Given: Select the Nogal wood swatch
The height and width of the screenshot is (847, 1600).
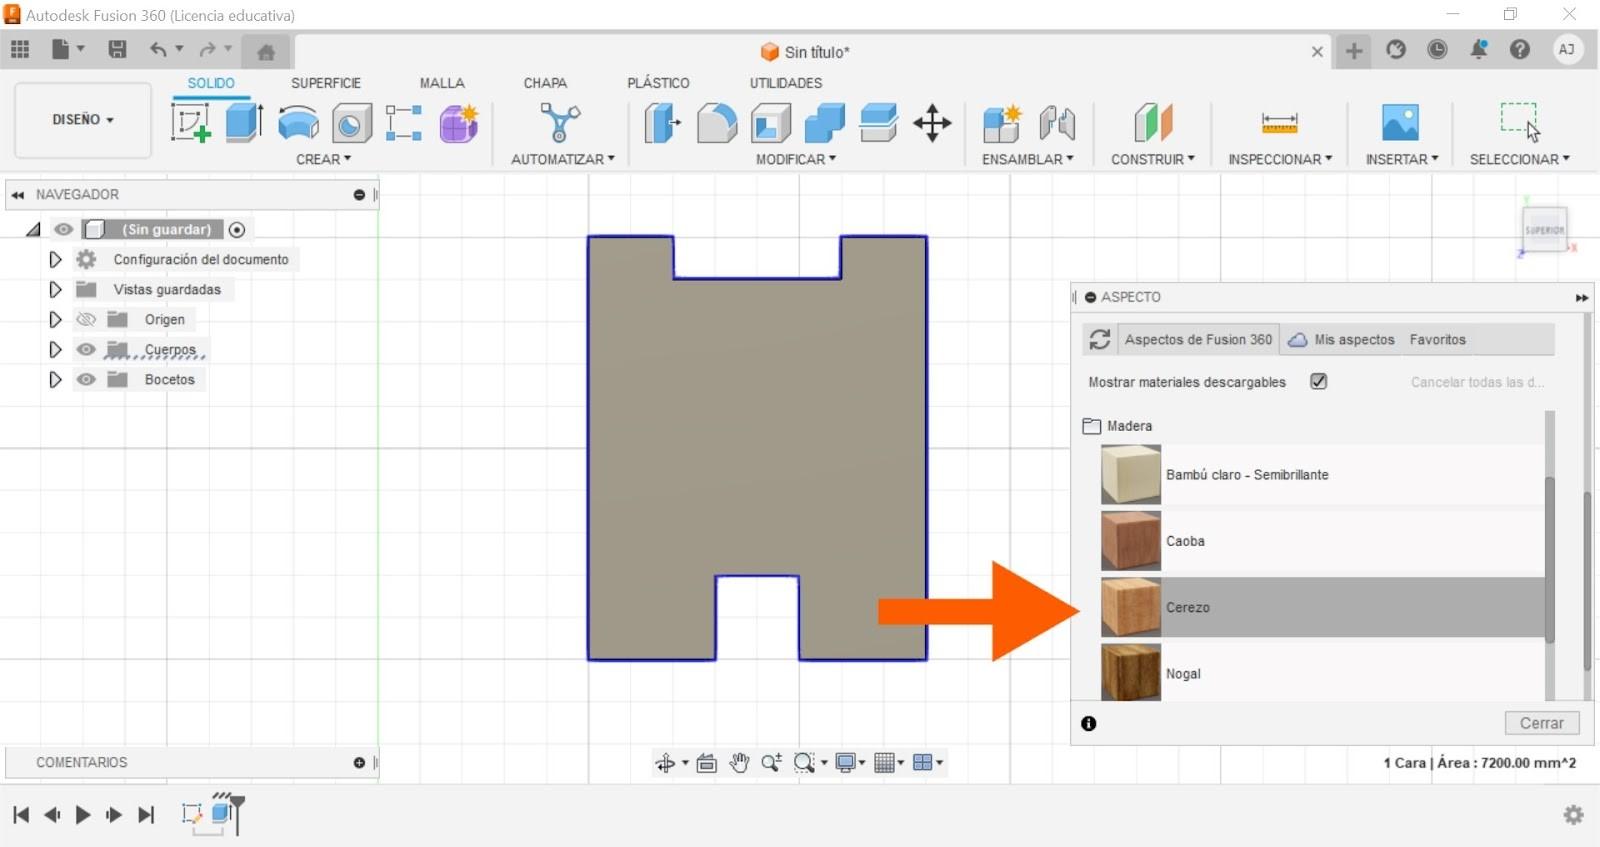Looking at the screenshot, I should 1131,672.
